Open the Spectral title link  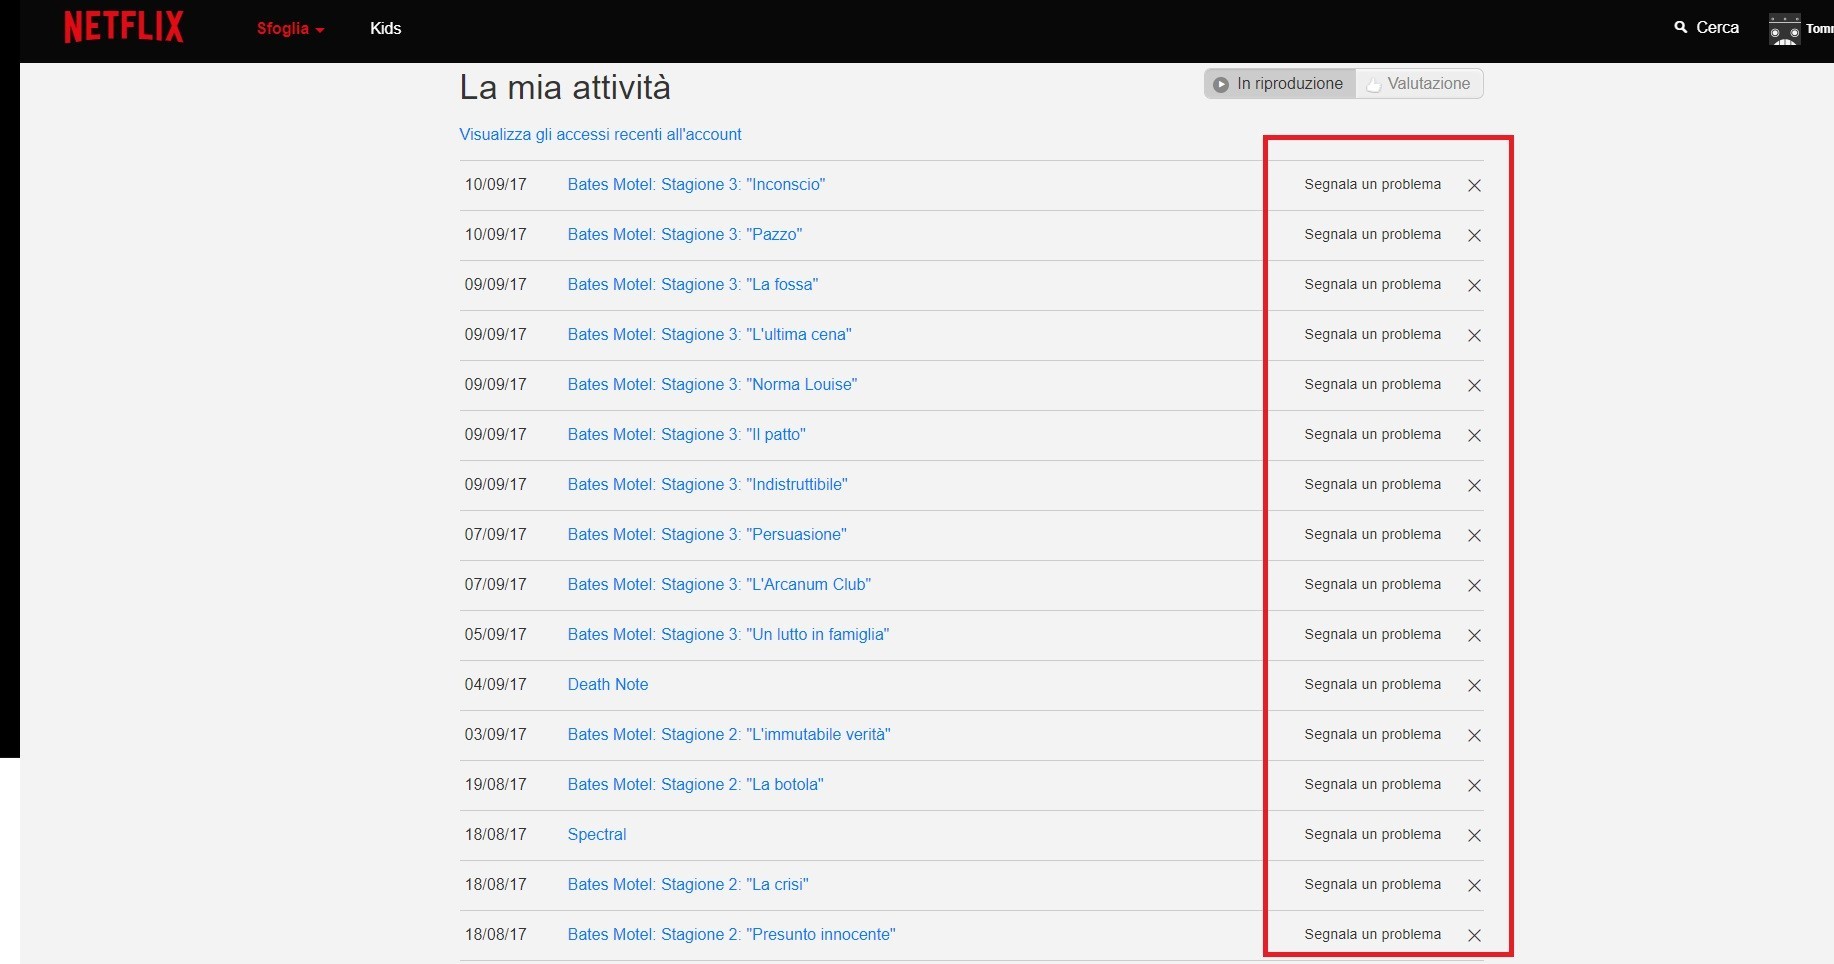(x=597, y=834)
